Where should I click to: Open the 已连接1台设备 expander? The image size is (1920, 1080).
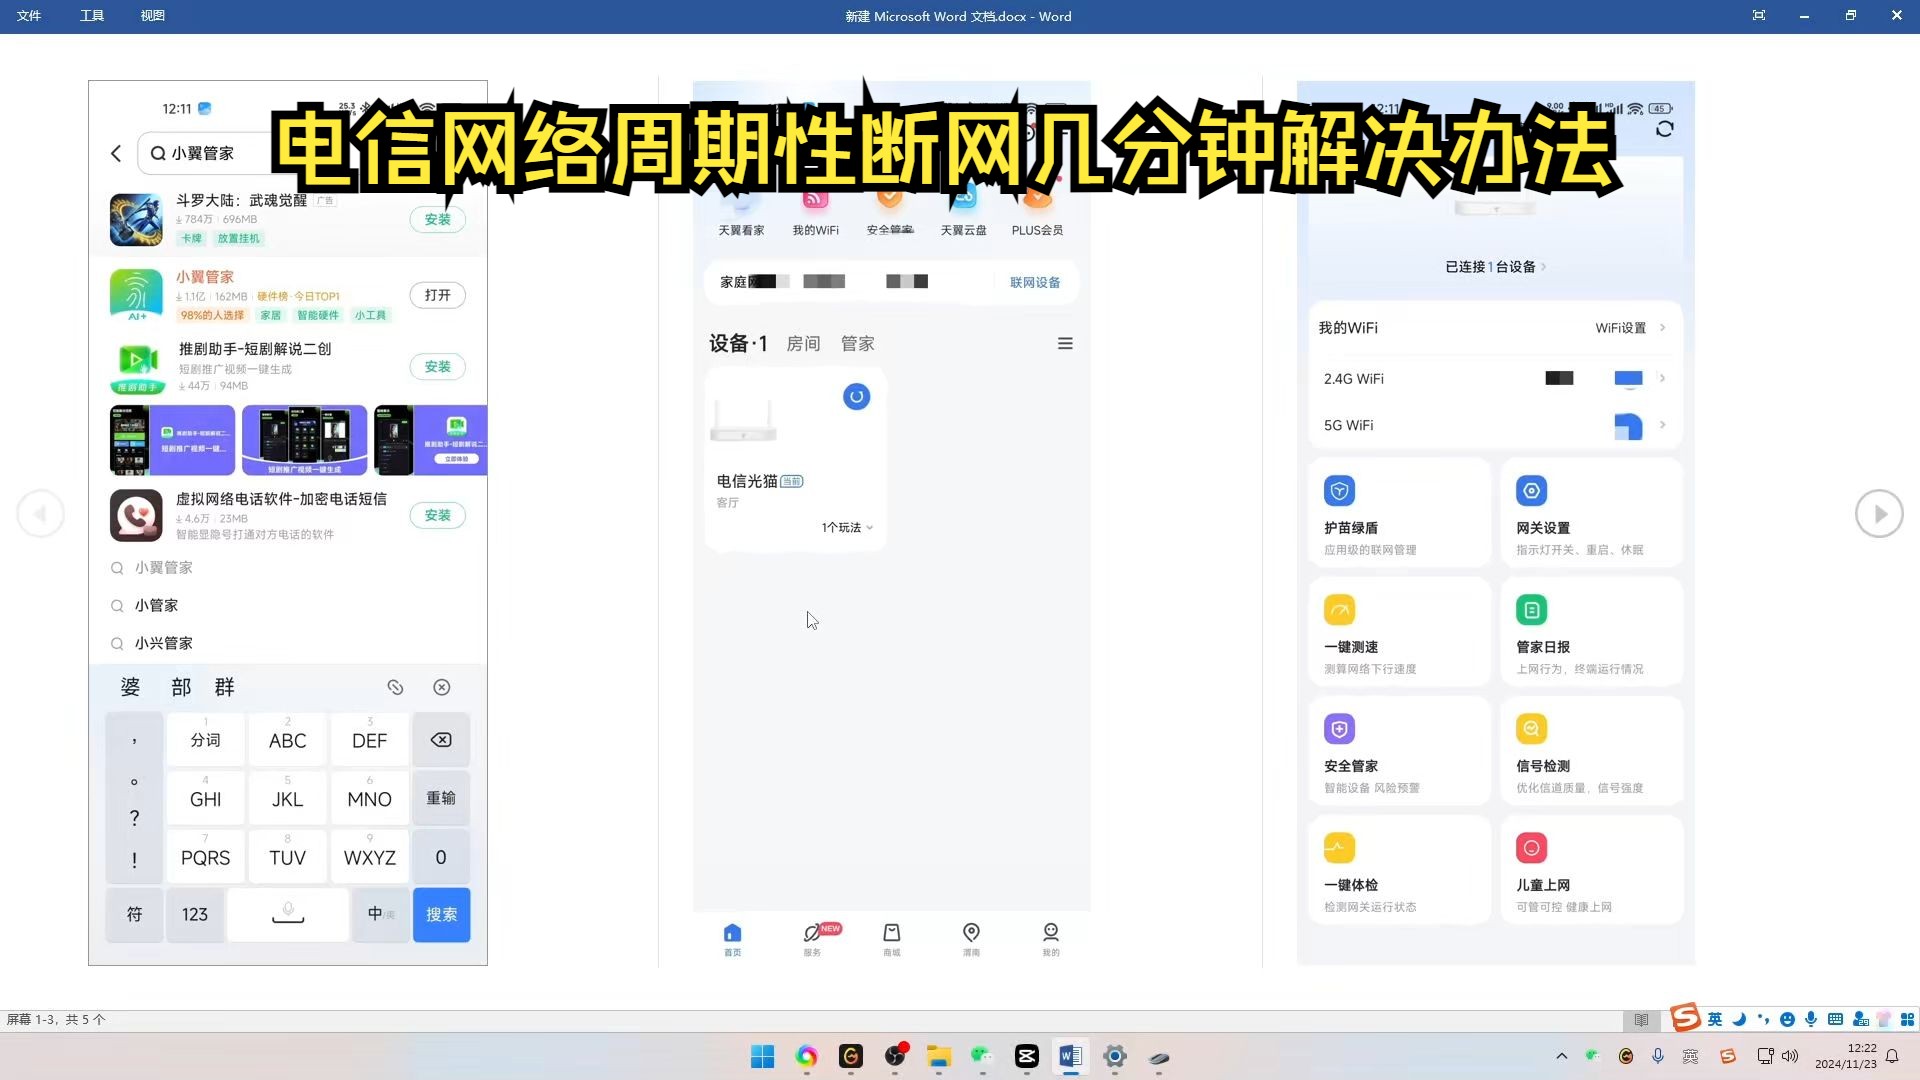point(1496,267)
